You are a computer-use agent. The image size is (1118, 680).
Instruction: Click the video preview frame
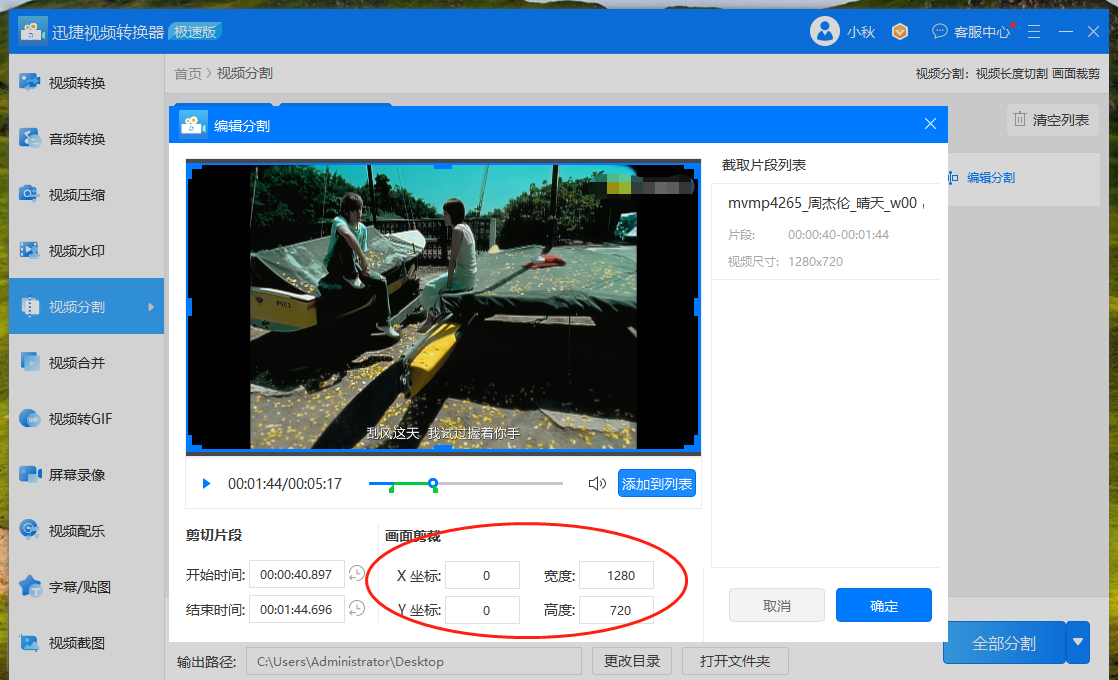pyautogui.click(x=443, y=306)
